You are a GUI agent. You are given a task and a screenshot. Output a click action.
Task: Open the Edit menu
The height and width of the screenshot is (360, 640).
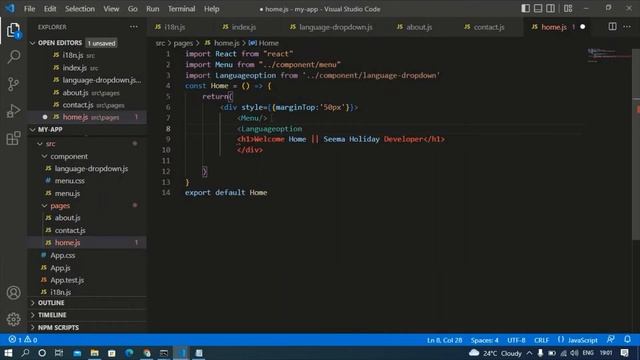pyautogui.click(x=50, y=9)
